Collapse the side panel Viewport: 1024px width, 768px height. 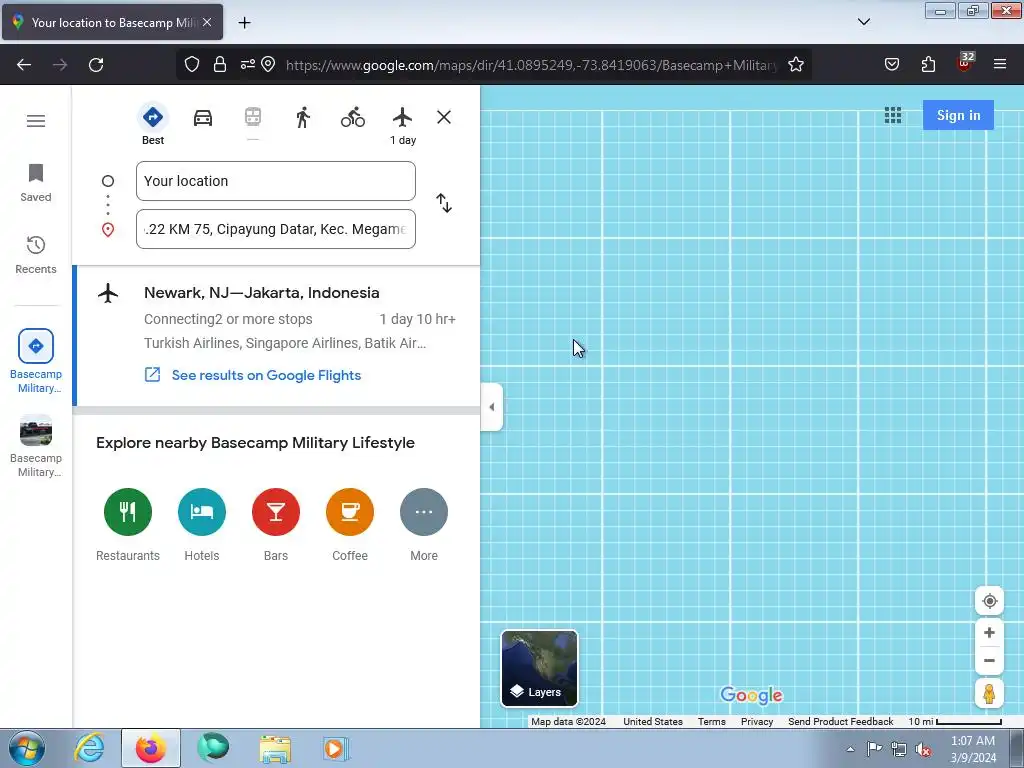[492, 407]
